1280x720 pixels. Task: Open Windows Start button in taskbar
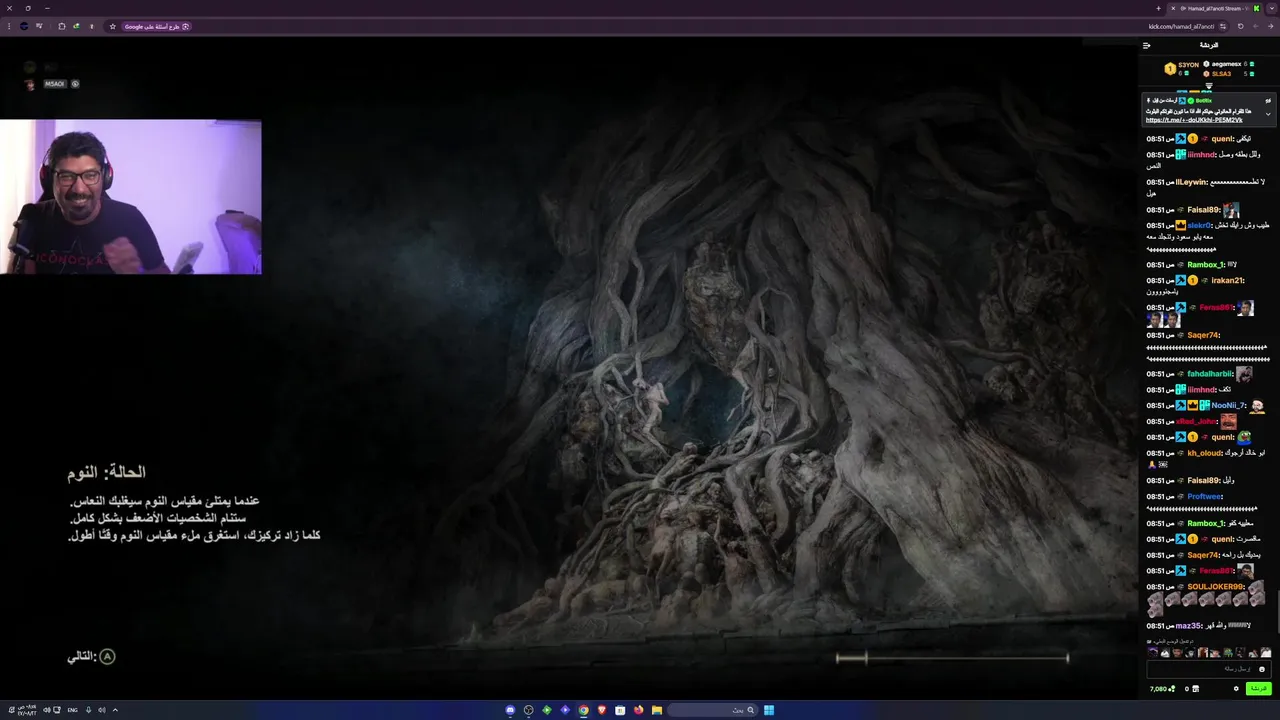click(x=769, y=710)
